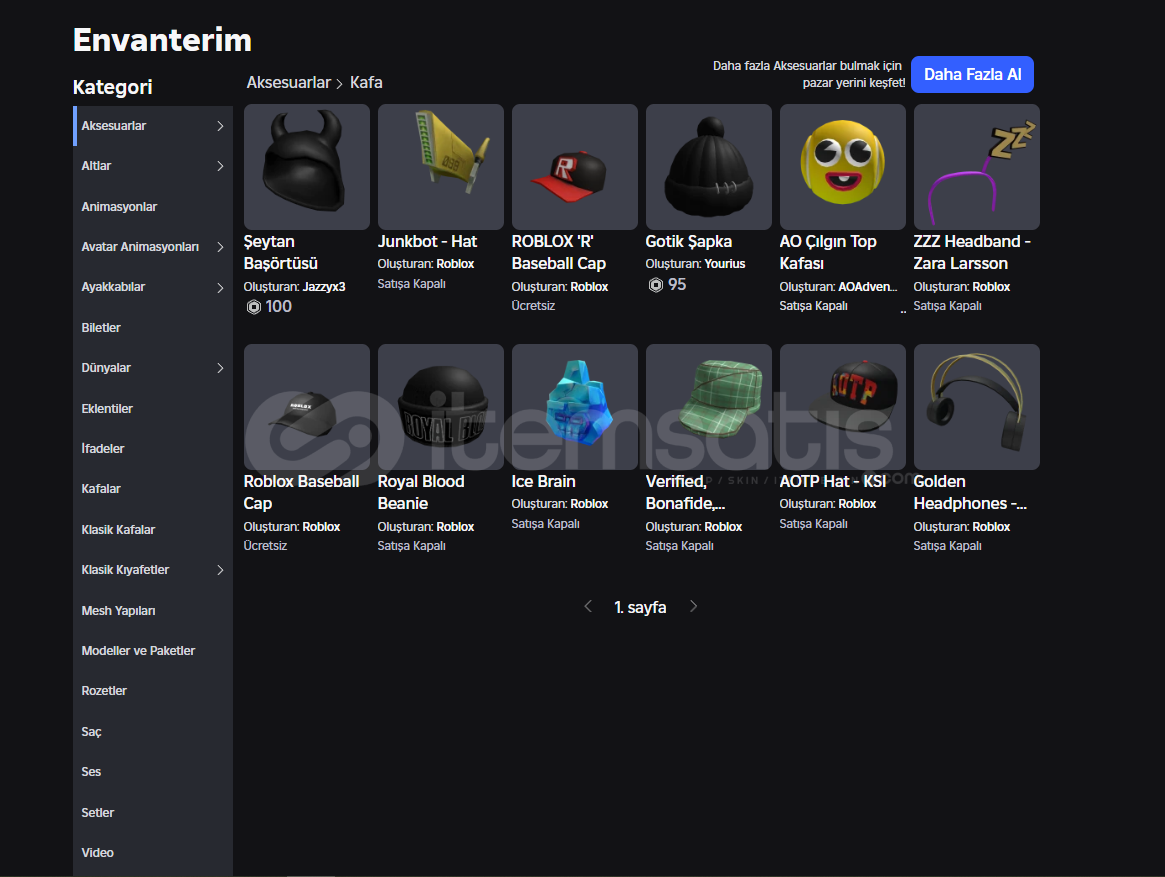Expand the Altlar category chevron

click(220, 166)
